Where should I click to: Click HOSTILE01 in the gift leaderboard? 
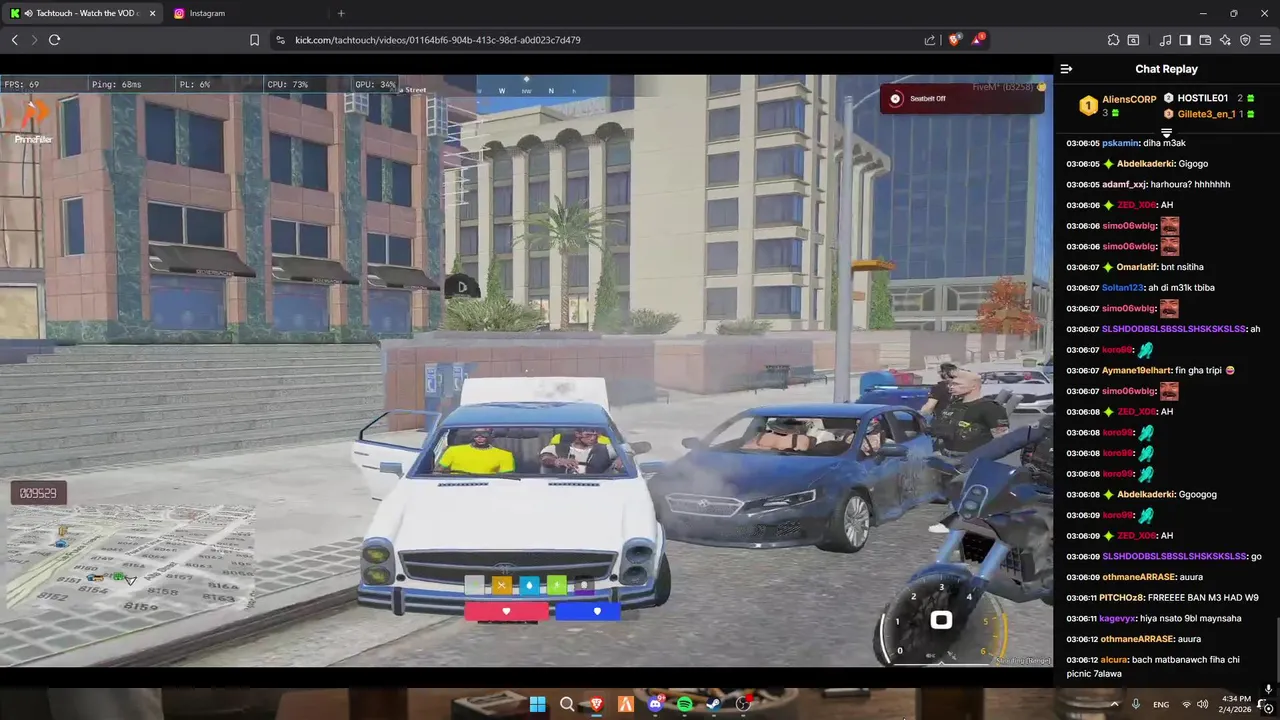[1202, 98]
